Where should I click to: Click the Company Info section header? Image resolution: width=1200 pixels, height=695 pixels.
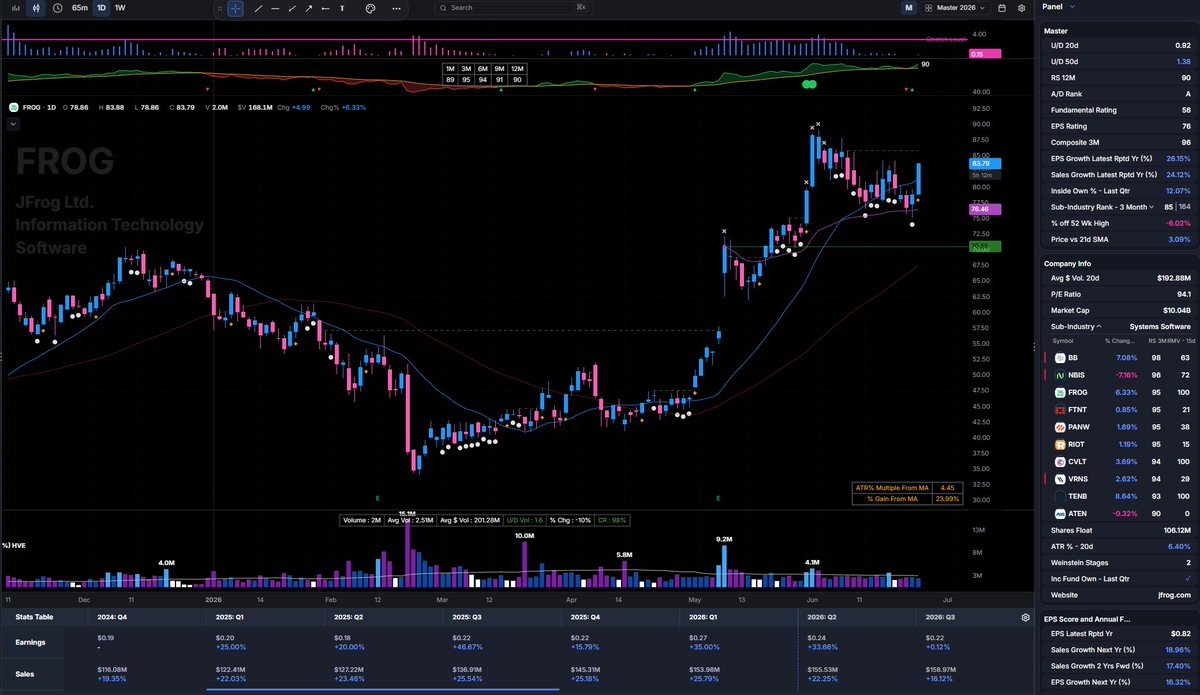(x=1068, y=263)
